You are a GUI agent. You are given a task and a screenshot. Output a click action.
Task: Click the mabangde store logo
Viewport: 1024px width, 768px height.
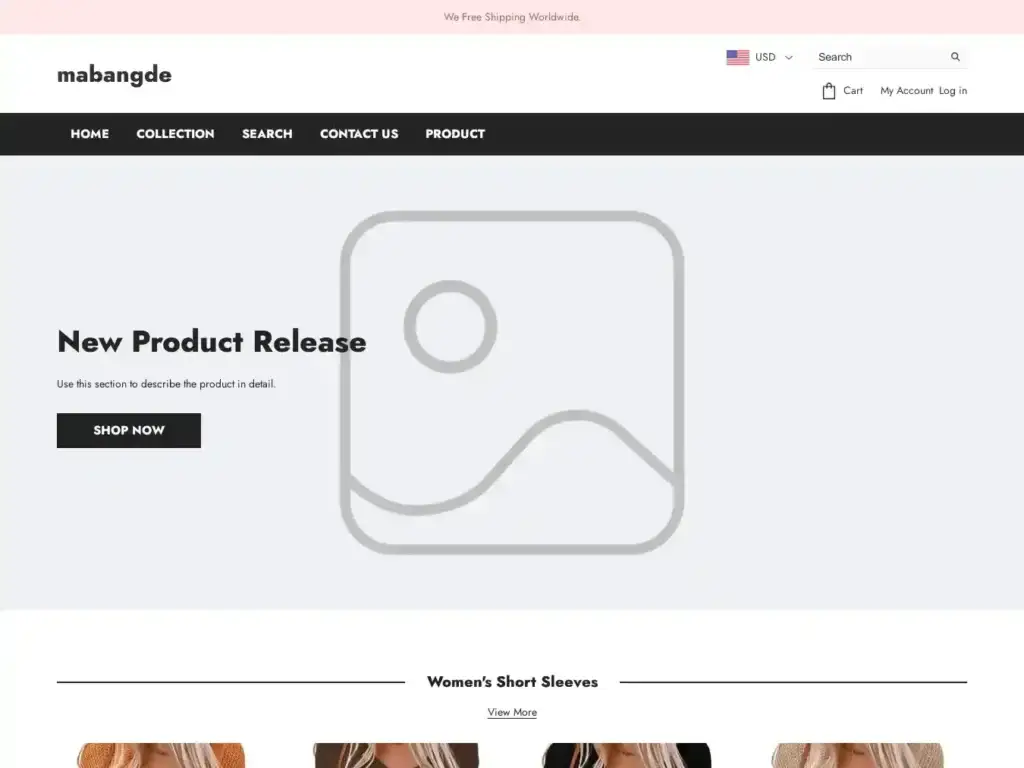(x=114, y=74)
